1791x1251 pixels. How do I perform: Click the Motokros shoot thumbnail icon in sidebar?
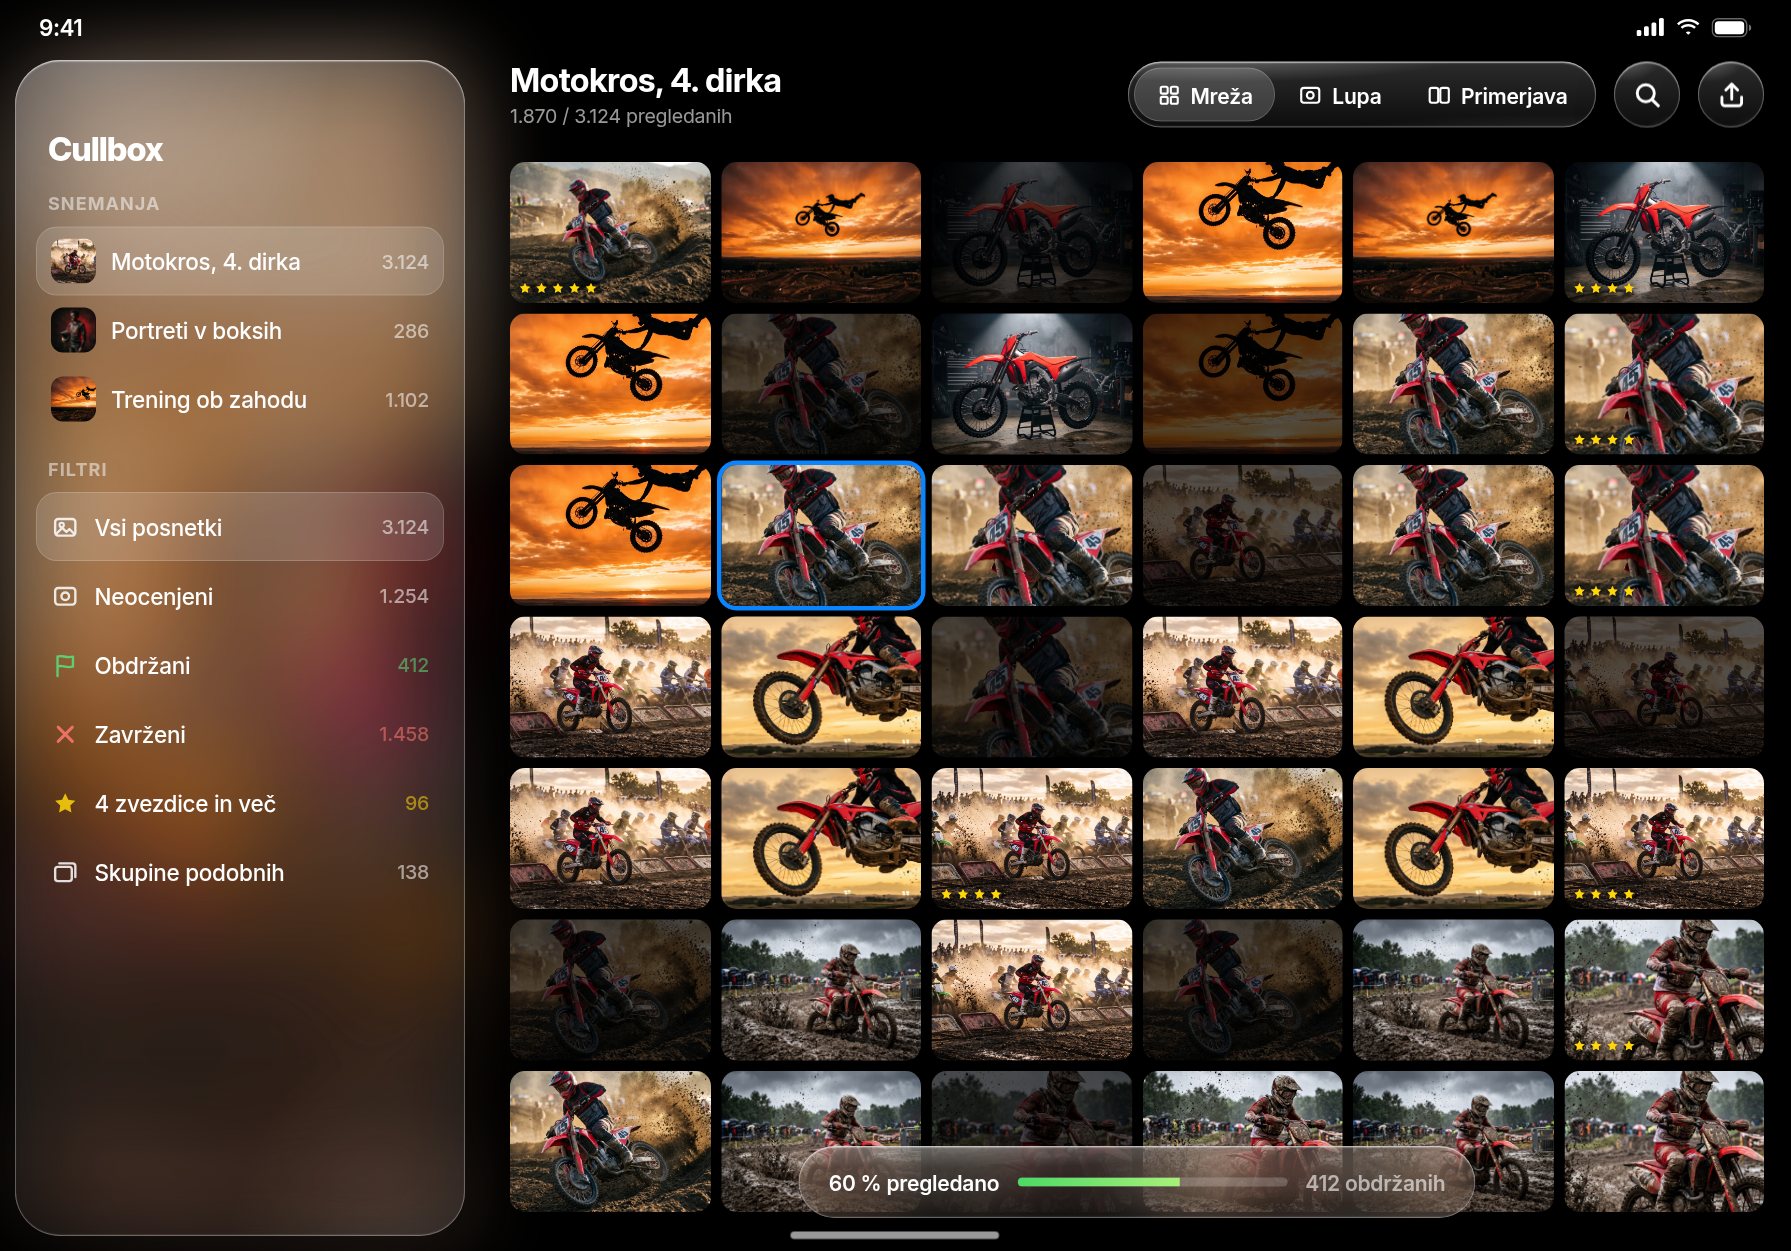pos(73,261)
